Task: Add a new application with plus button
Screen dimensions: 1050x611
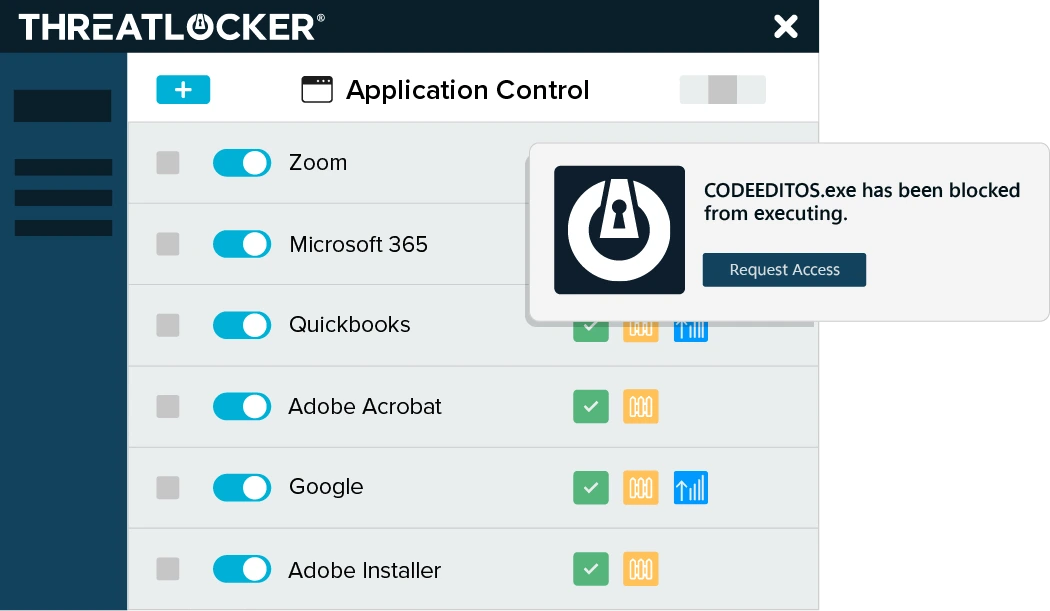Action: coord(183,90)
